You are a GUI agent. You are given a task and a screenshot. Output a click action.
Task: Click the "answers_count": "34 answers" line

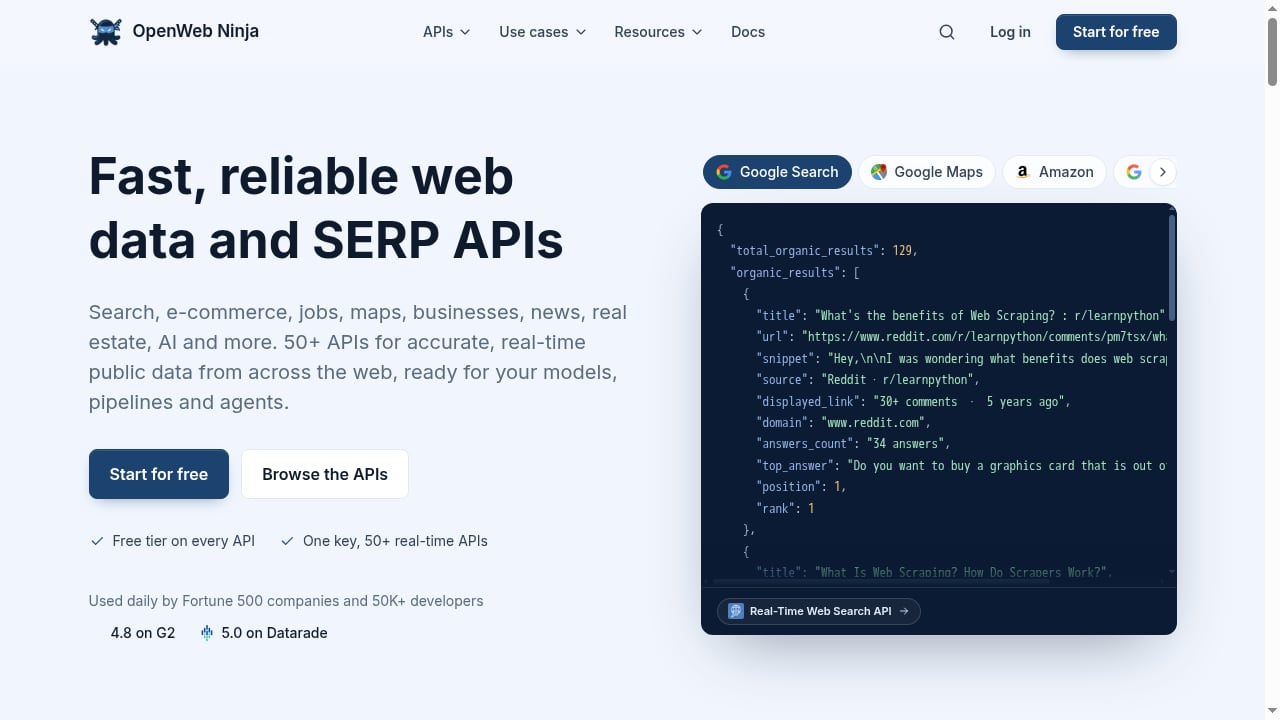tap(853, 444)
